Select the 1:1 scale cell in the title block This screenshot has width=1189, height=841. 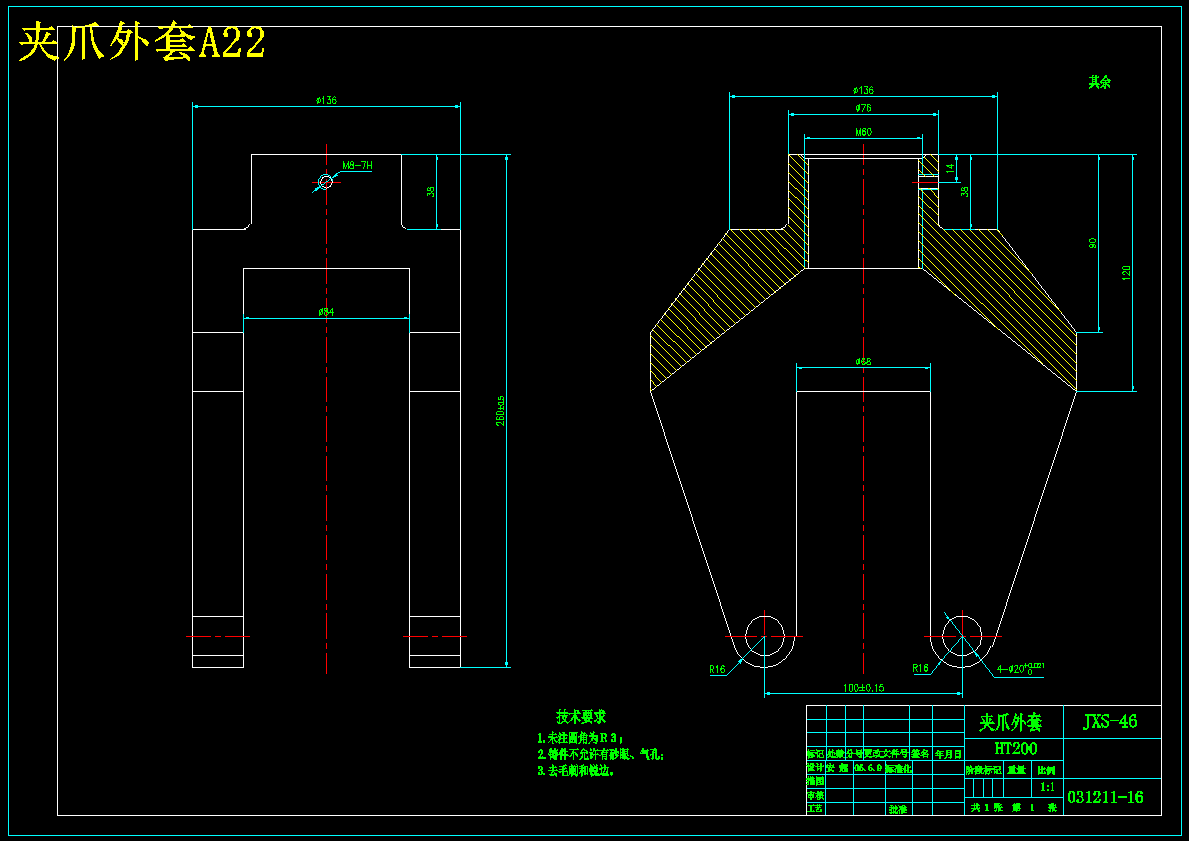pyautogui.click(x=1049, y=788)
